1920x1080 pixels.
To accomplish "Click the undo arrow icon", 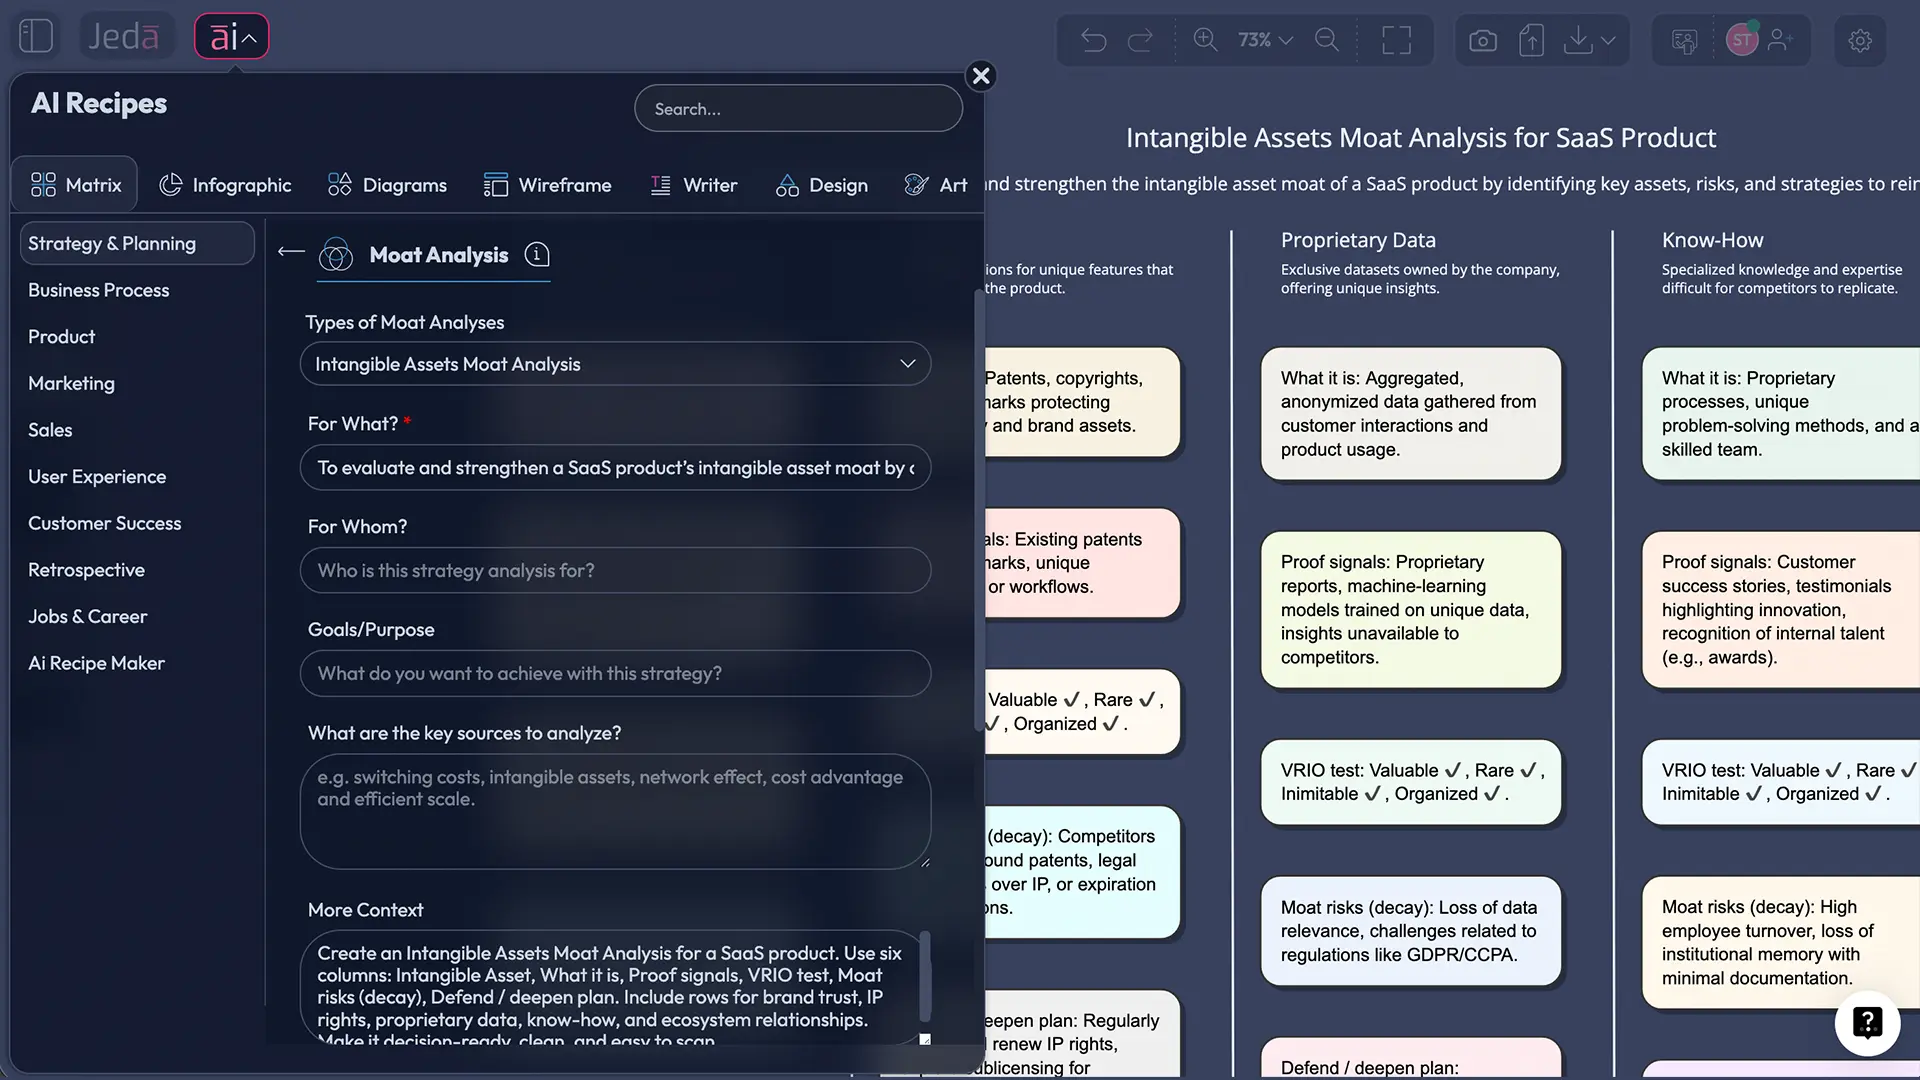I will coord(1095,40).
